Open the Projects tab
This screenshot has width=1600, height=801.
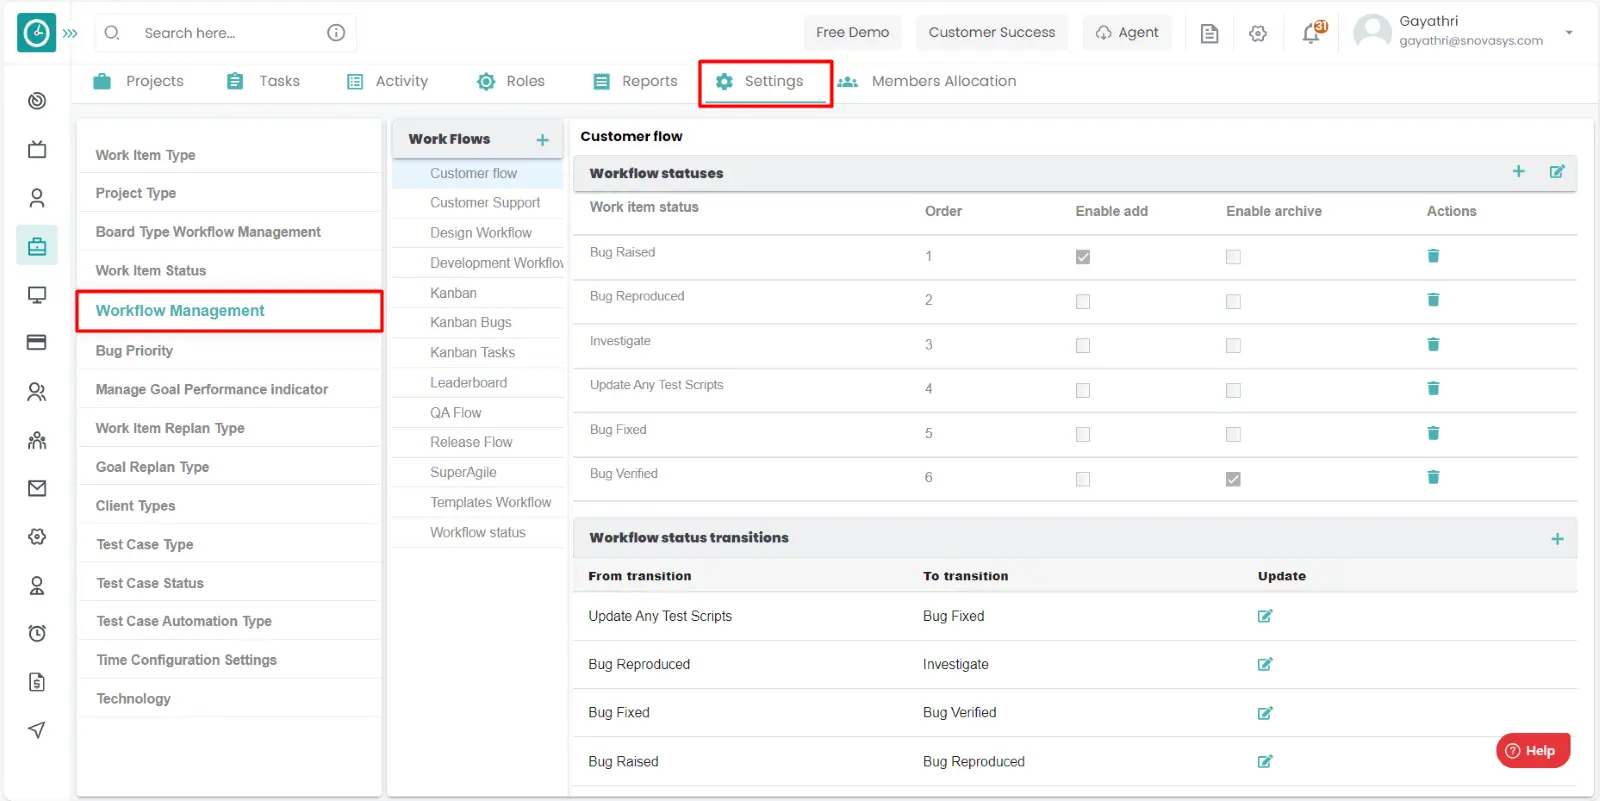point(138,81)
